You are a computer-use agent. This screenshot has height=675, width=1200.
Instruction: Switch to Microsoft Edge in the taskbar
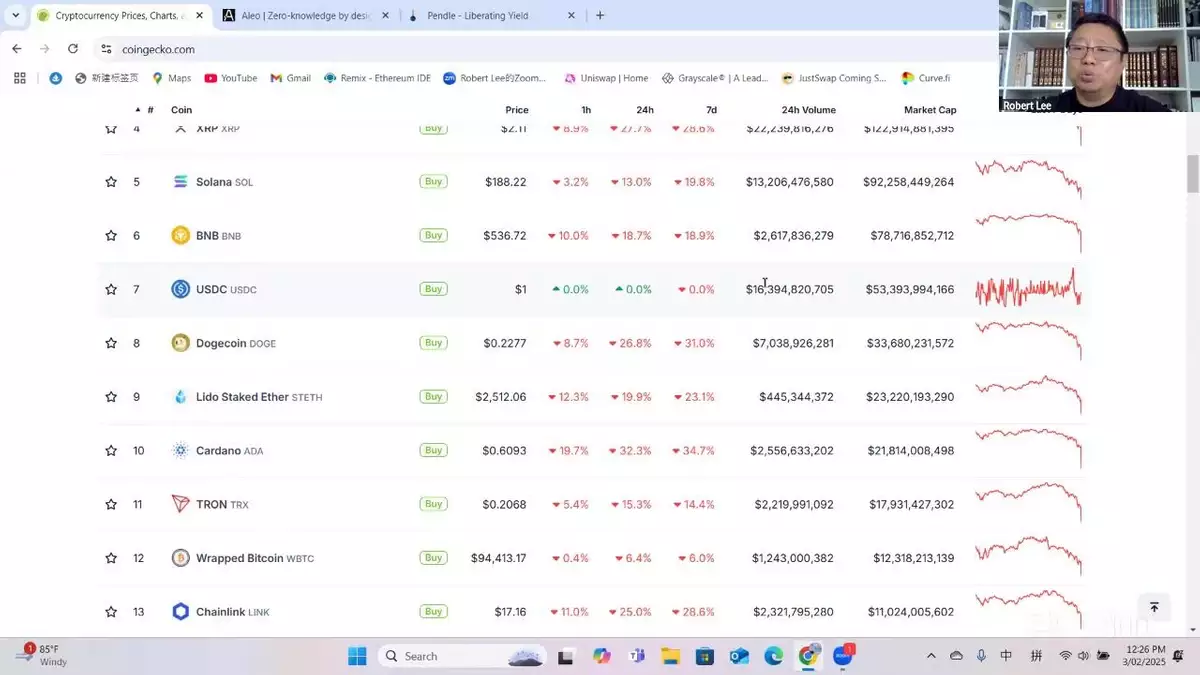pyautogui.click(x=774, y=656)
